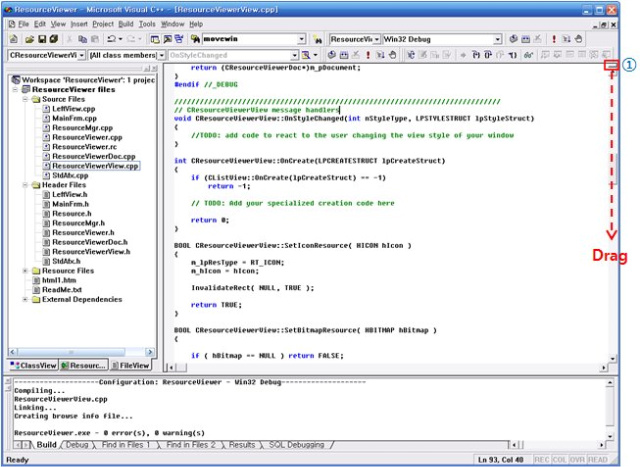Switch to the ClassView tab
This screenshot has height=467, width=640.
pos(33,365)
